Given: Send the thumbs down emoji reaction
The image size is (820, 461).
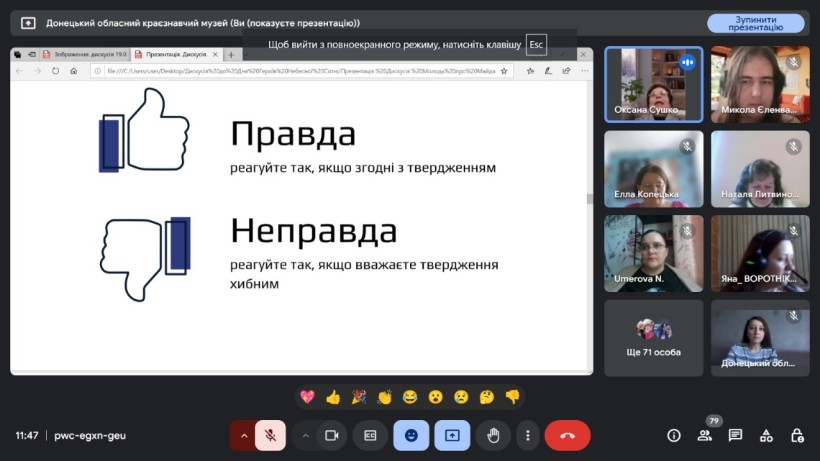Looking at the screenshot, I should pyautogui.click(x=512, y=397).
